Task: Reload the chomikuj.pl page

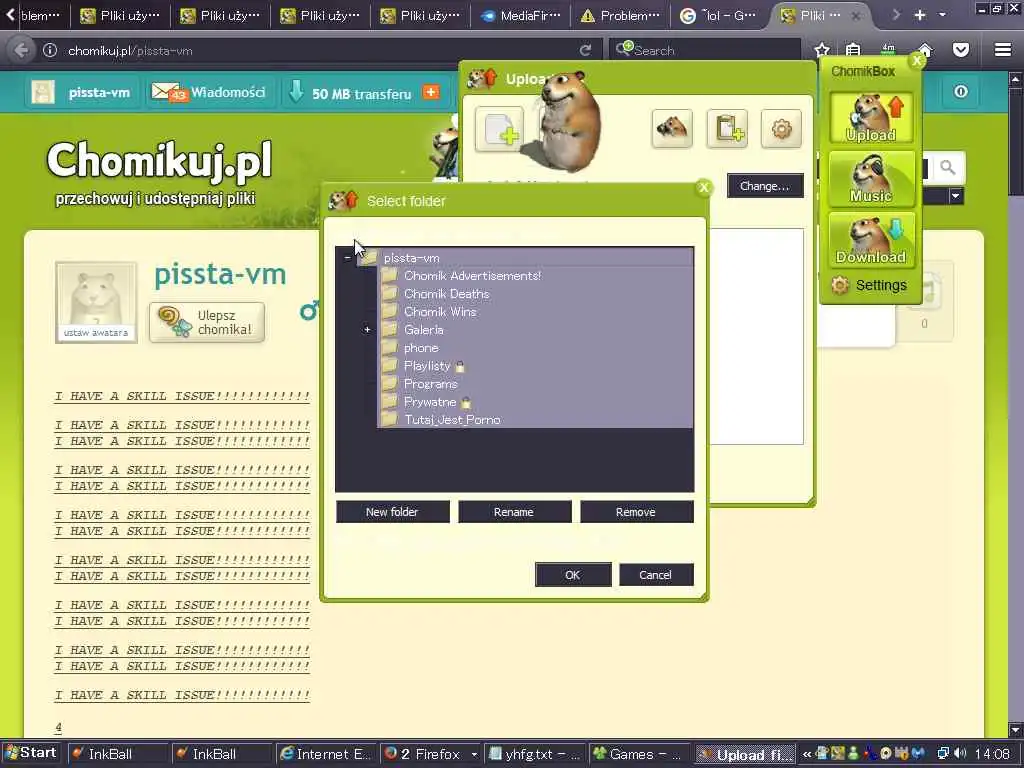Action: point(585,50)
